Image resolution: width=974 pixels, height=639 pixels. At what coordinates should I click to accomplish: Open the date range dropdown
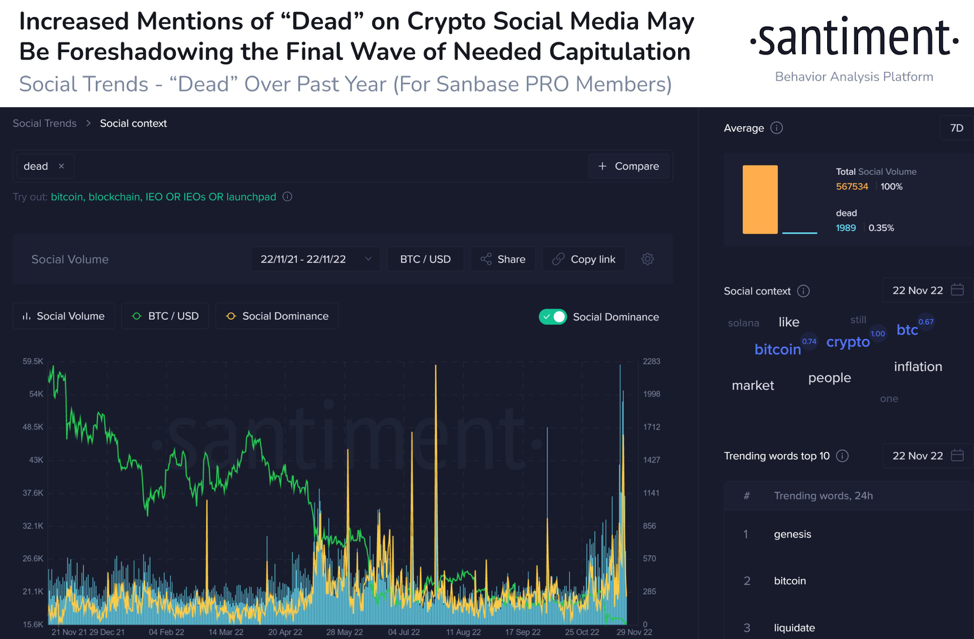click(x=315, y=259)
